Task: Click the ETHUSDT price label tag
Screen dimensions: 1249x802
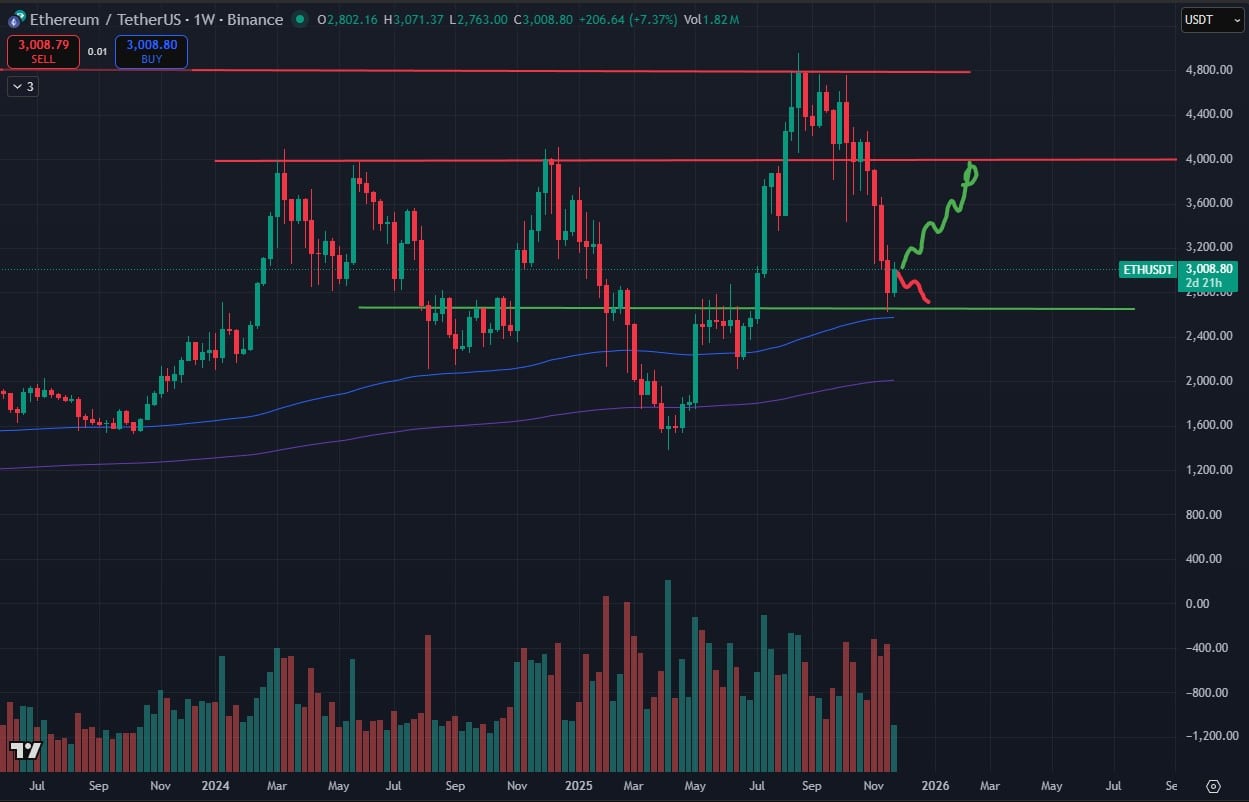Action: coord(1147,269)
